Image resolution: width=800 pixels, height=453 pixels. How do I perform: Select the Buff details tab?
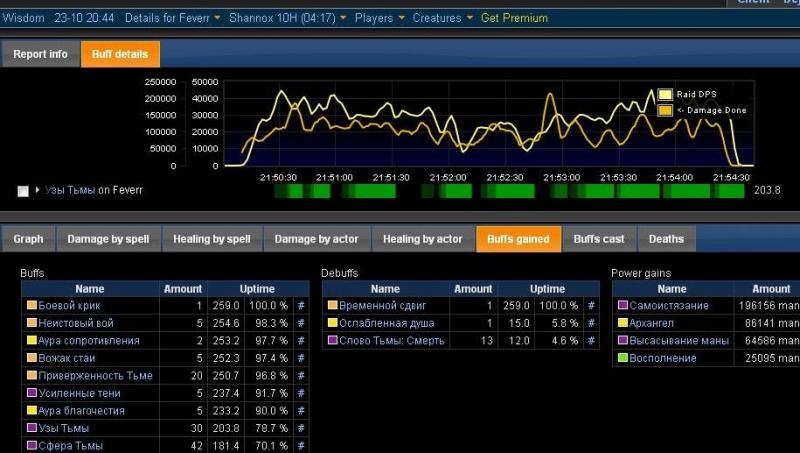click(120, 54)
